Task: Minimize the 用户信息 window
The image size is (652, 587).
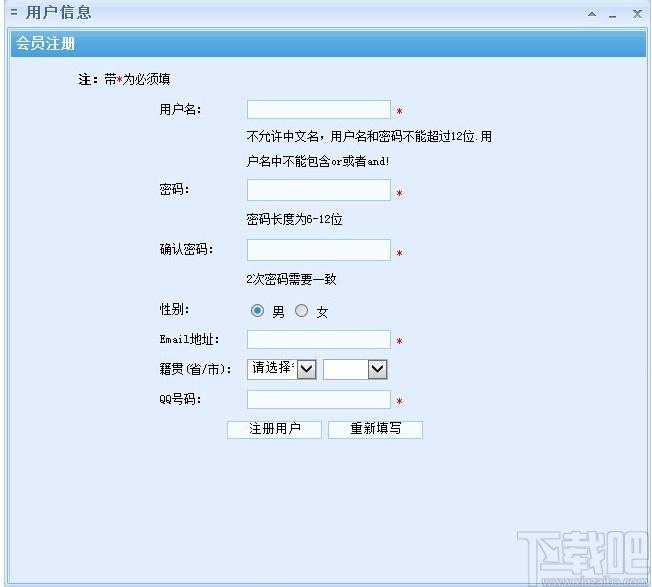Action: coord(612,16)
